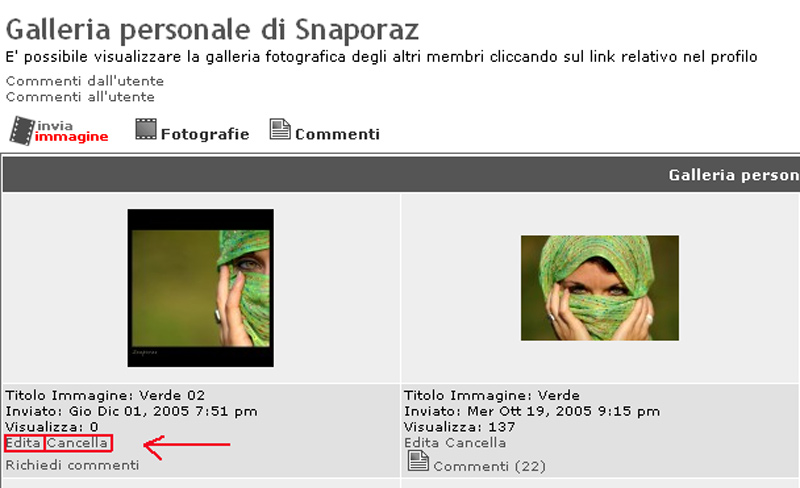Click Cancella under the Verde image
800x488 pixels.
coord(476,443)
